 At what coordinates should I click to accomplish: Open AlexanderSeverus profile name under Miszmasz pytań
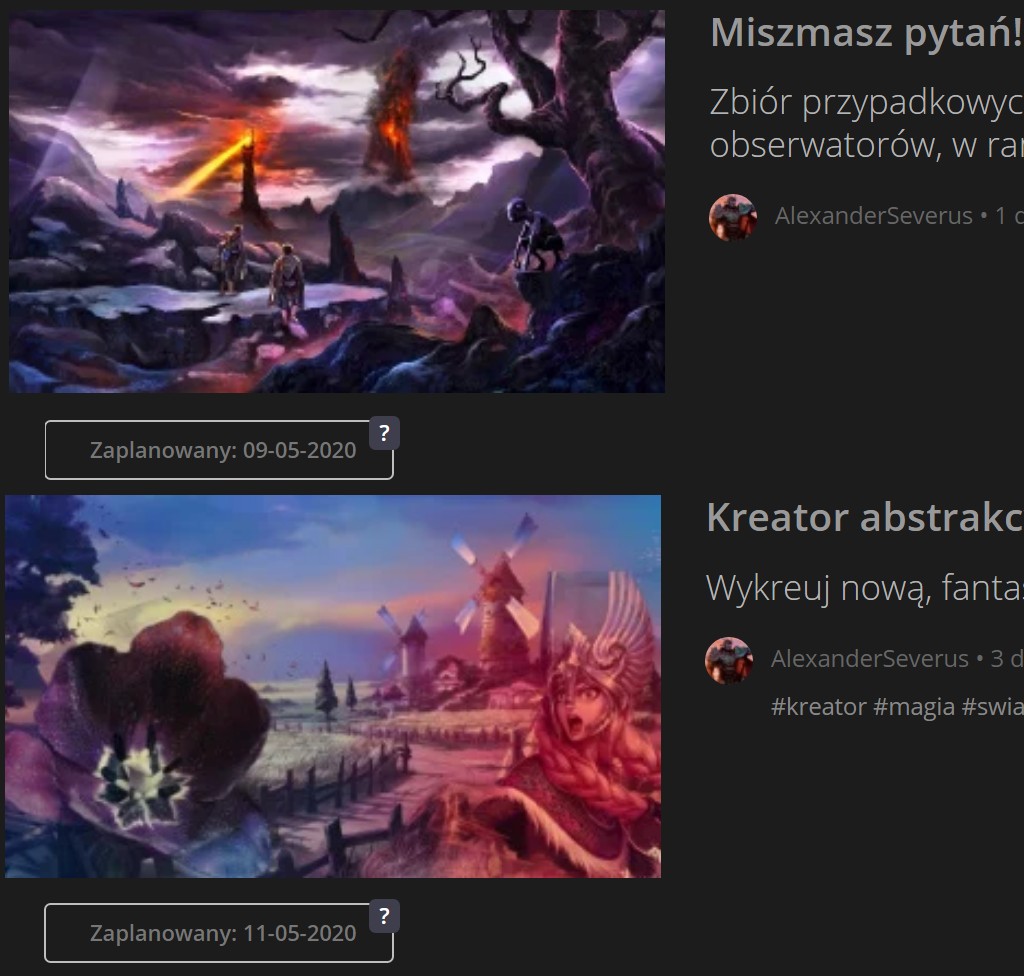coord(874,216)
